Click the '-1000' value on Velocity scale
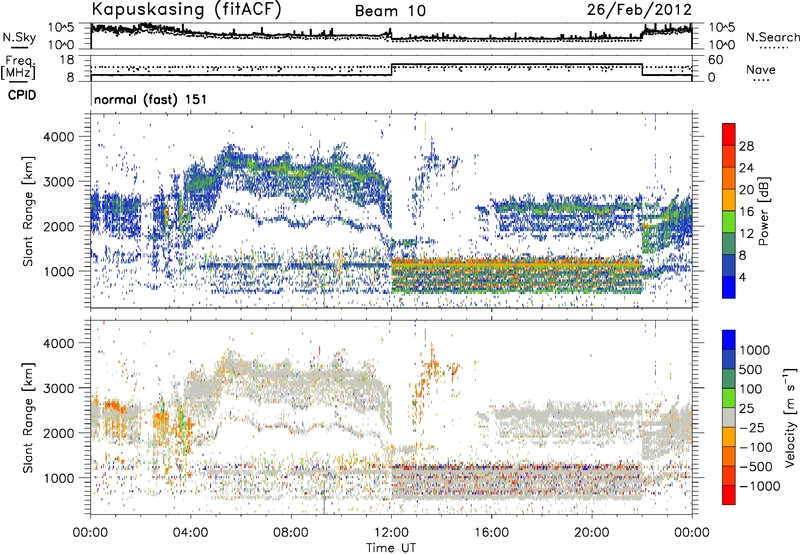 click(760, 486)
